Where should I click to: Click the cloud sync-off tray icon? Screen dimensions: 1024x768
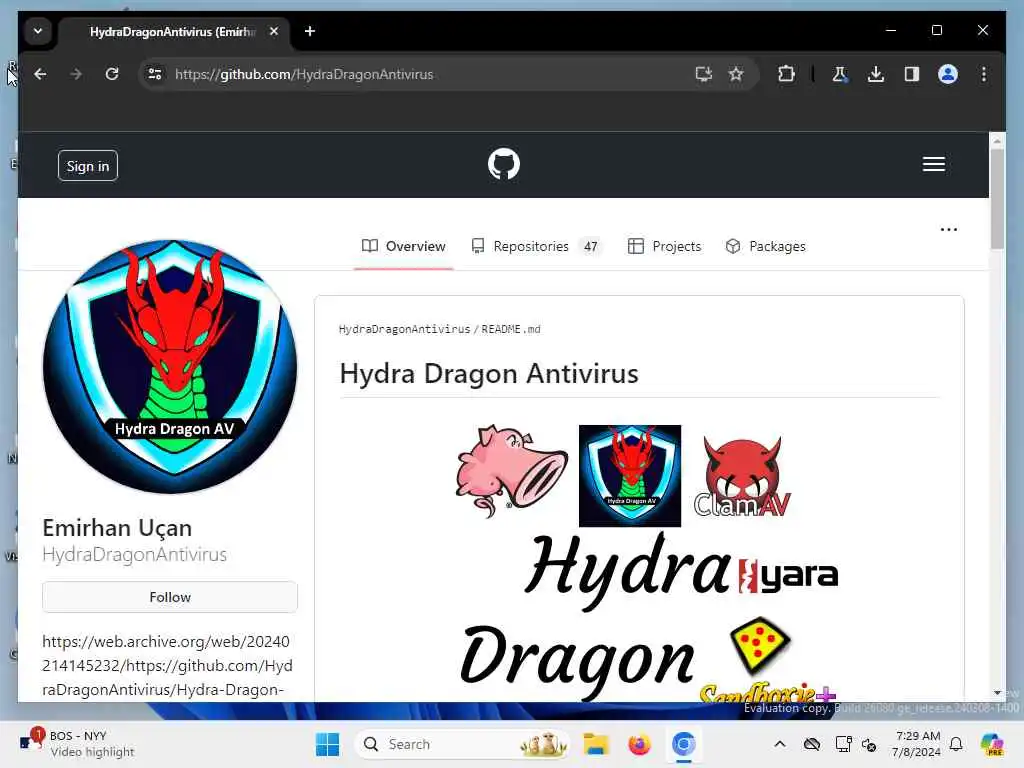tap(812, 744)
